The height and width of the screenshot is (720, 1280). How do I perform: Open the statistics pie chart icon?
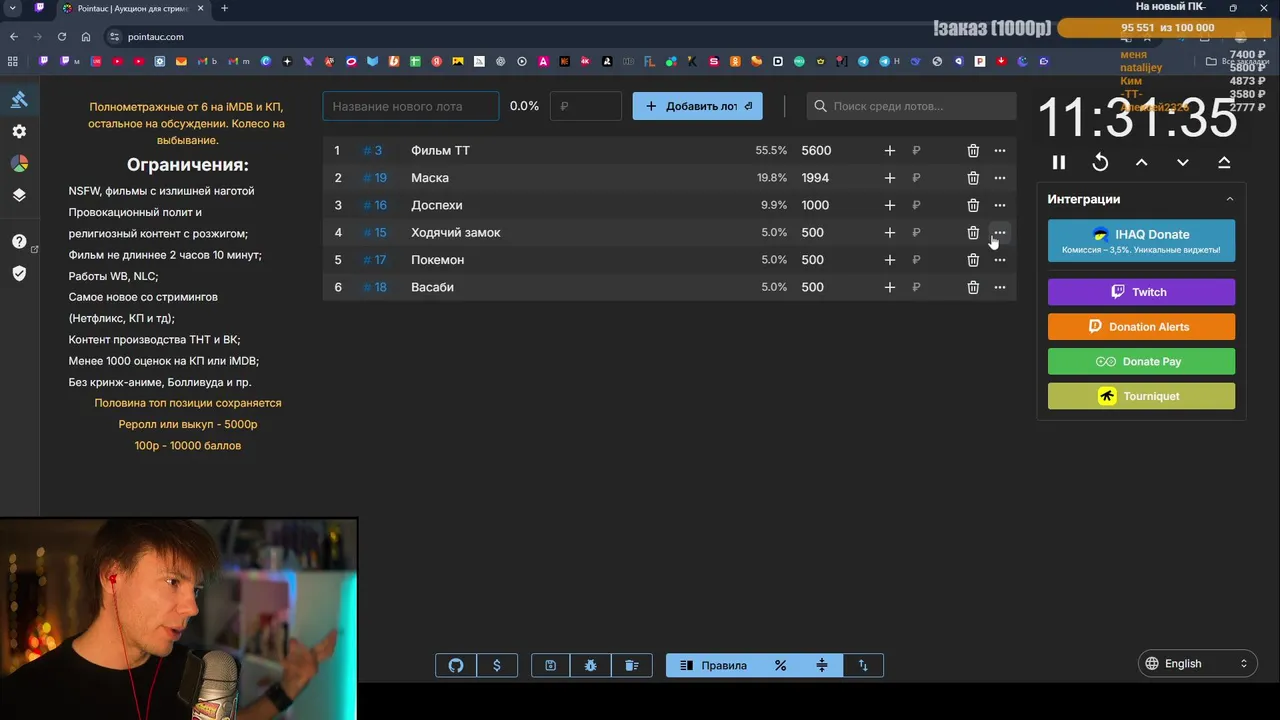(19, 163)
